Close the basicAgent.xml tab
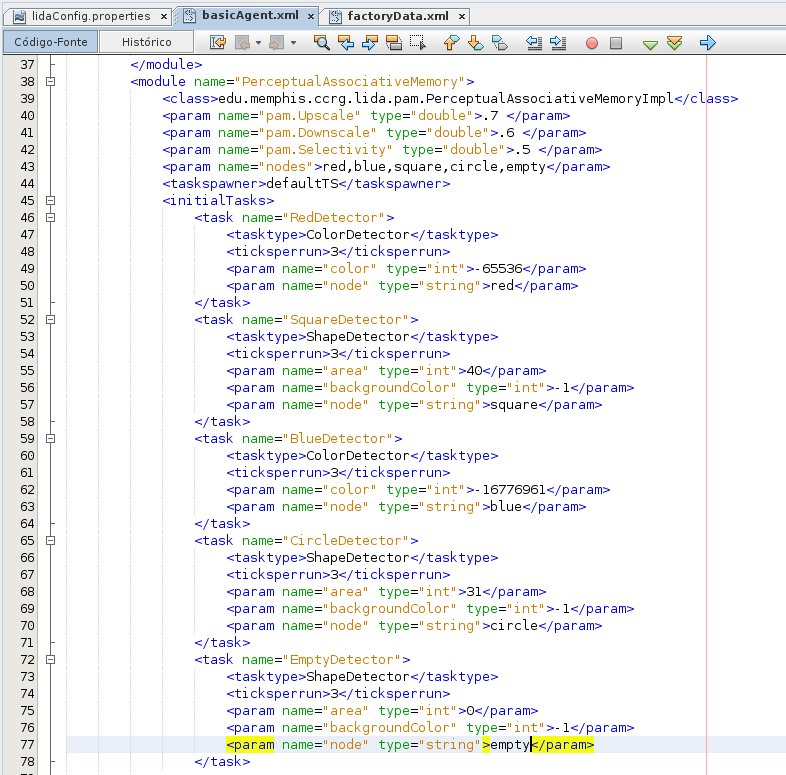The height and width of the screenshot is (775, 786). (x=309, y=17)
